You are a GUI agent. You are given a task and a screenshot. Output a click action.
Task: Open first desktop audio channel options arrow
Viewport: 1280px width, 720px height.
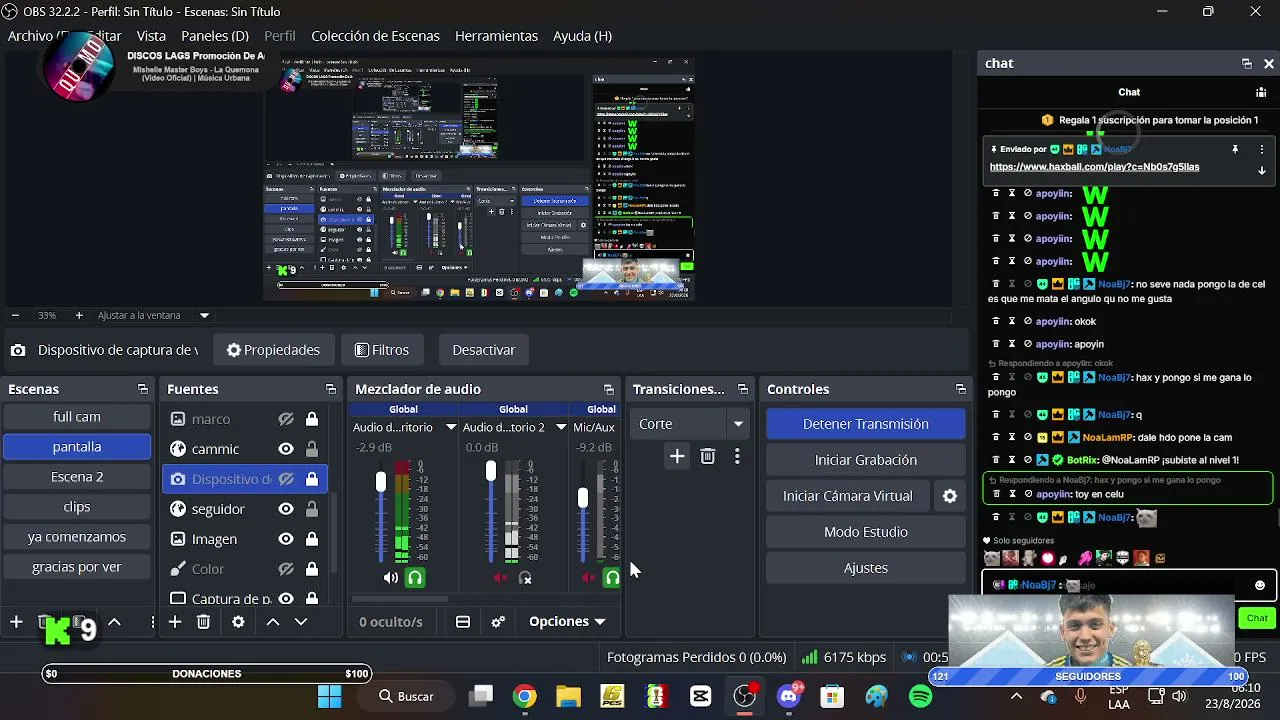click(x=451, y=427)
